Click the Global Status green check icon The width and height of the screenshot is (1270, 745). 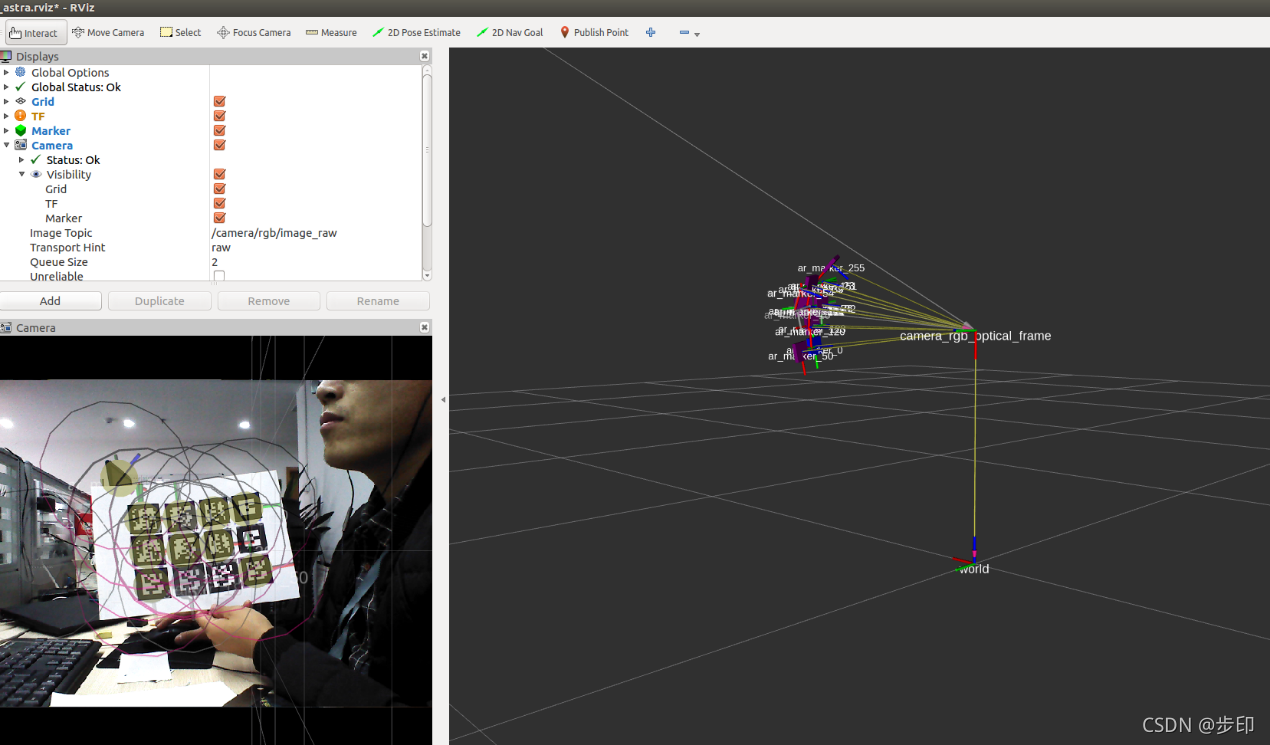20,87
